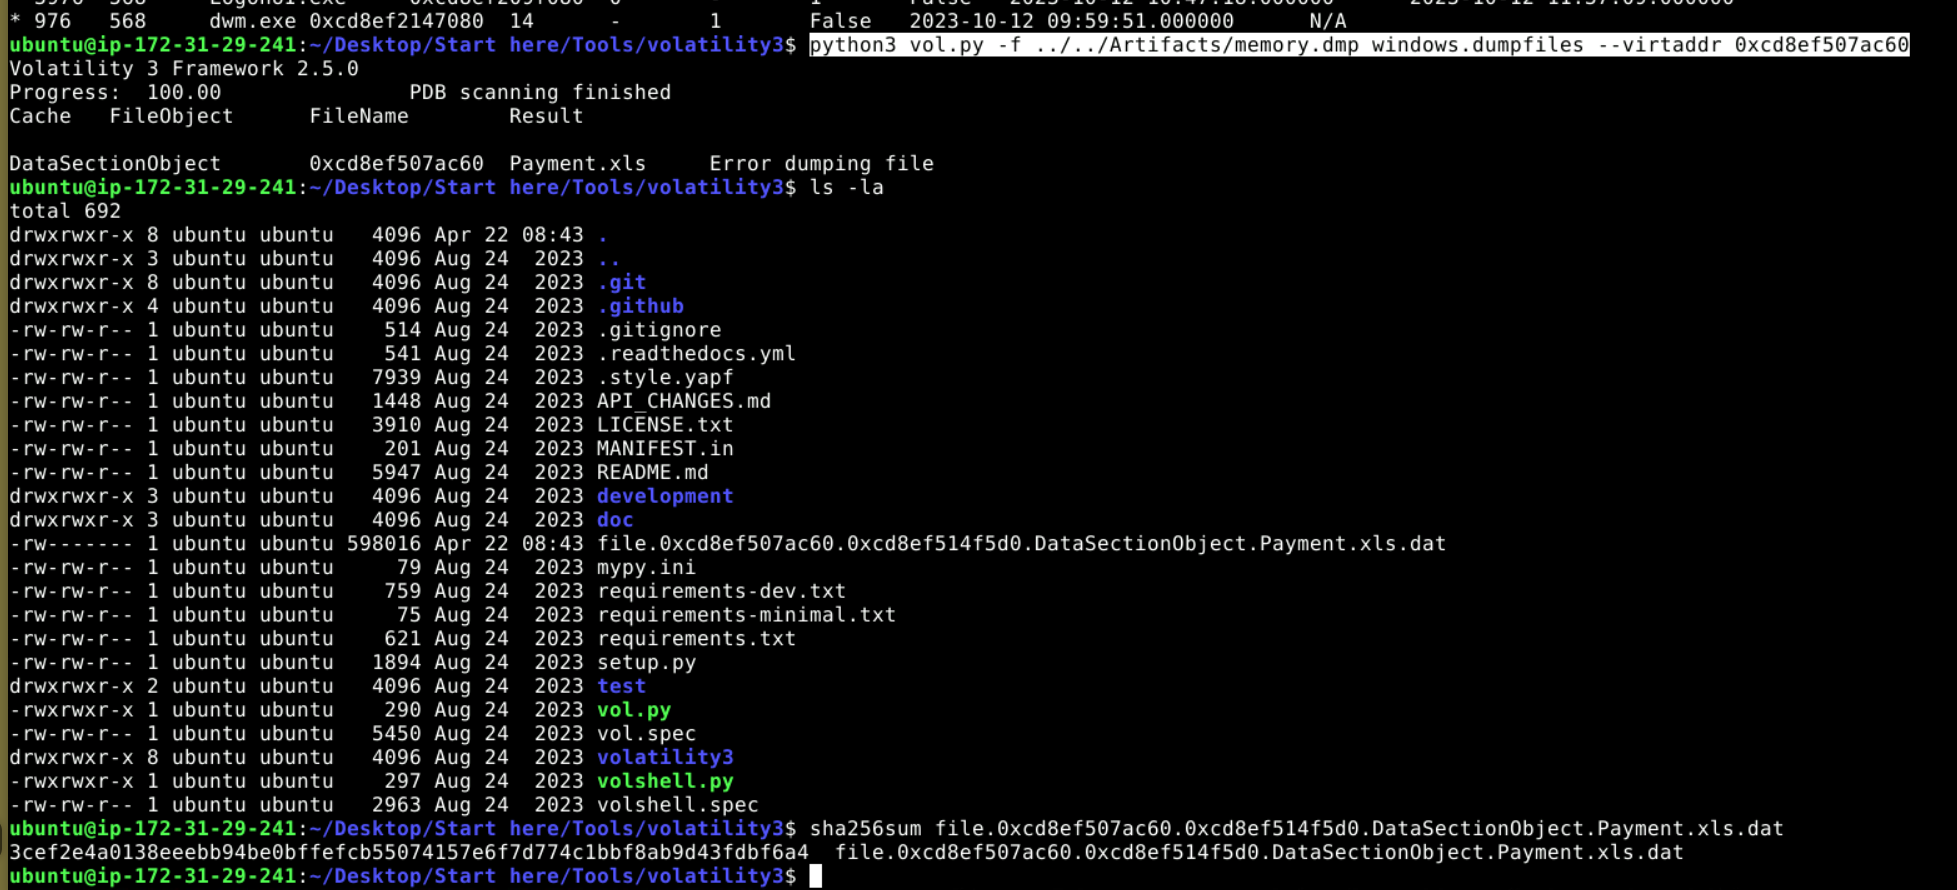Click the doc directory in the listing
Viewport: 1957px width, 890px height.
614,520
